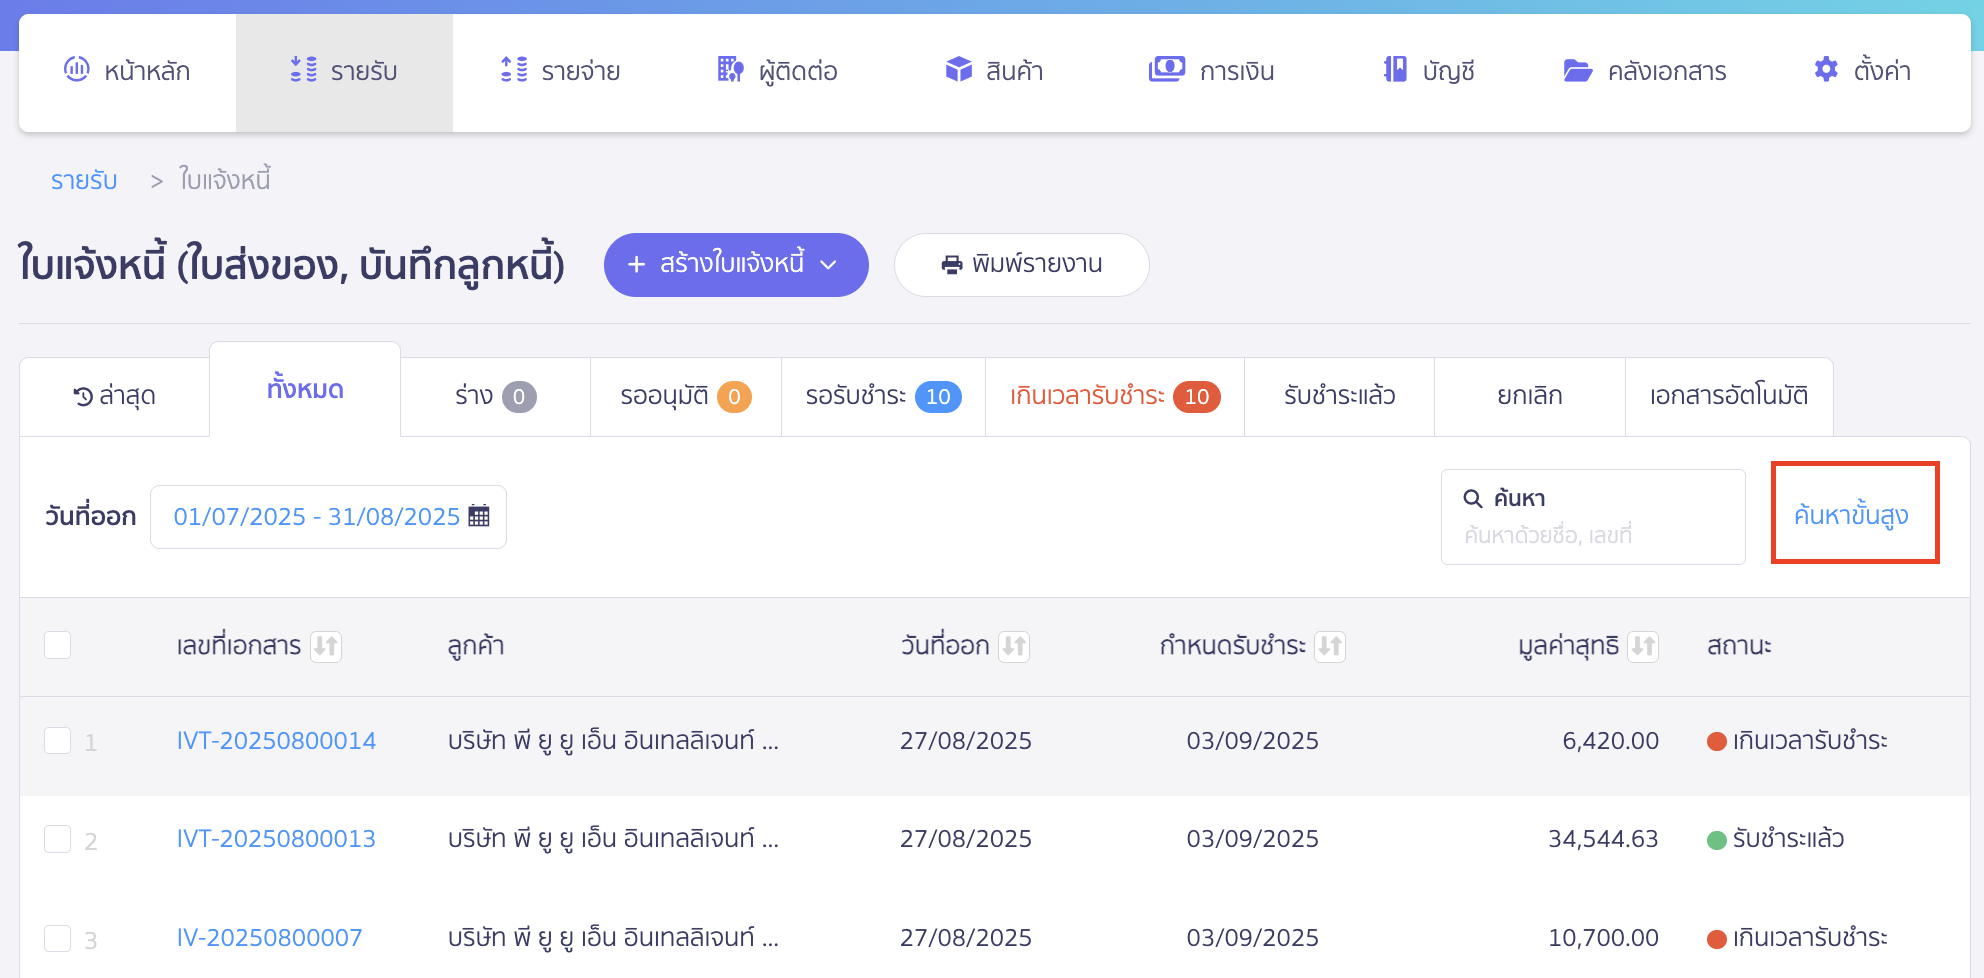Screen dimensions: 1984x978
Task: Select the รับชำระแล้ว tab
Action: (x=1339, y=395)
